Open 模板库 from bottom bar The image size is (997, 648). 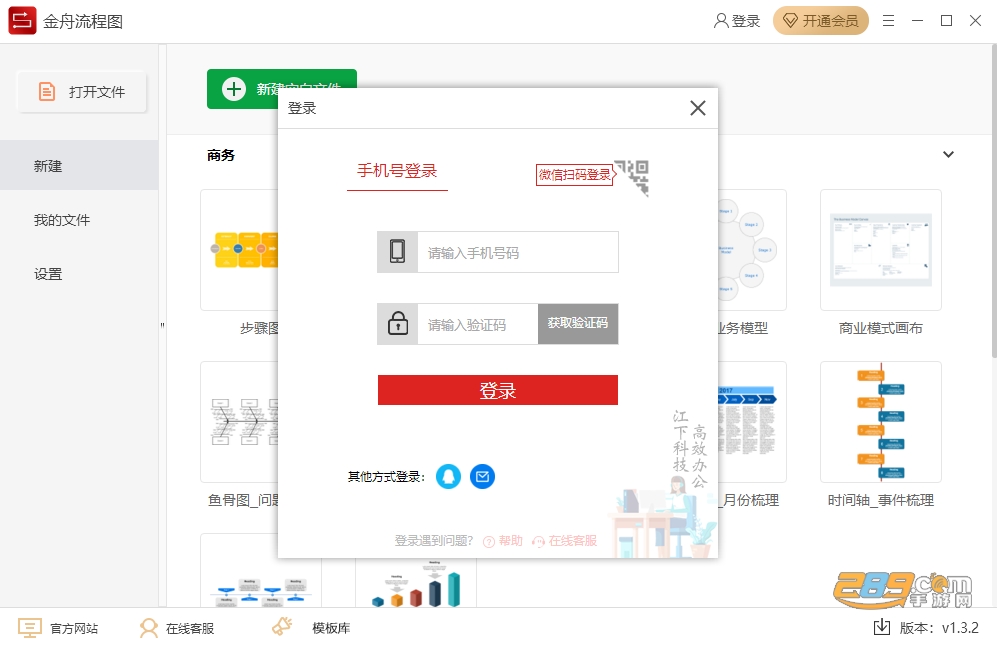311,628
